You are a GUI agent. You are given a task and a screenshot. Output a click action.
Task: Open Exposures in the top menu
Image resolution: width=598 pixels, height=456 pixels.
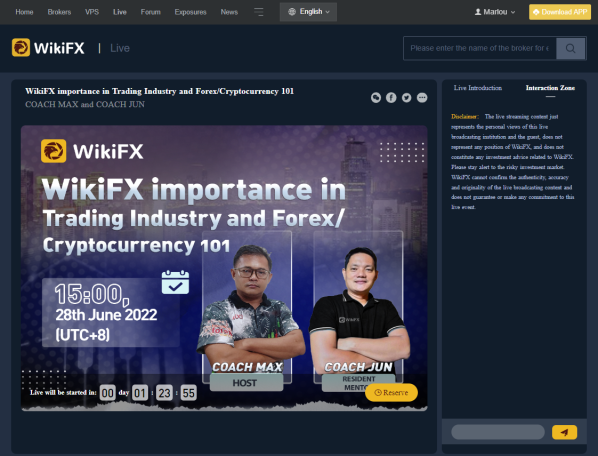190,12
